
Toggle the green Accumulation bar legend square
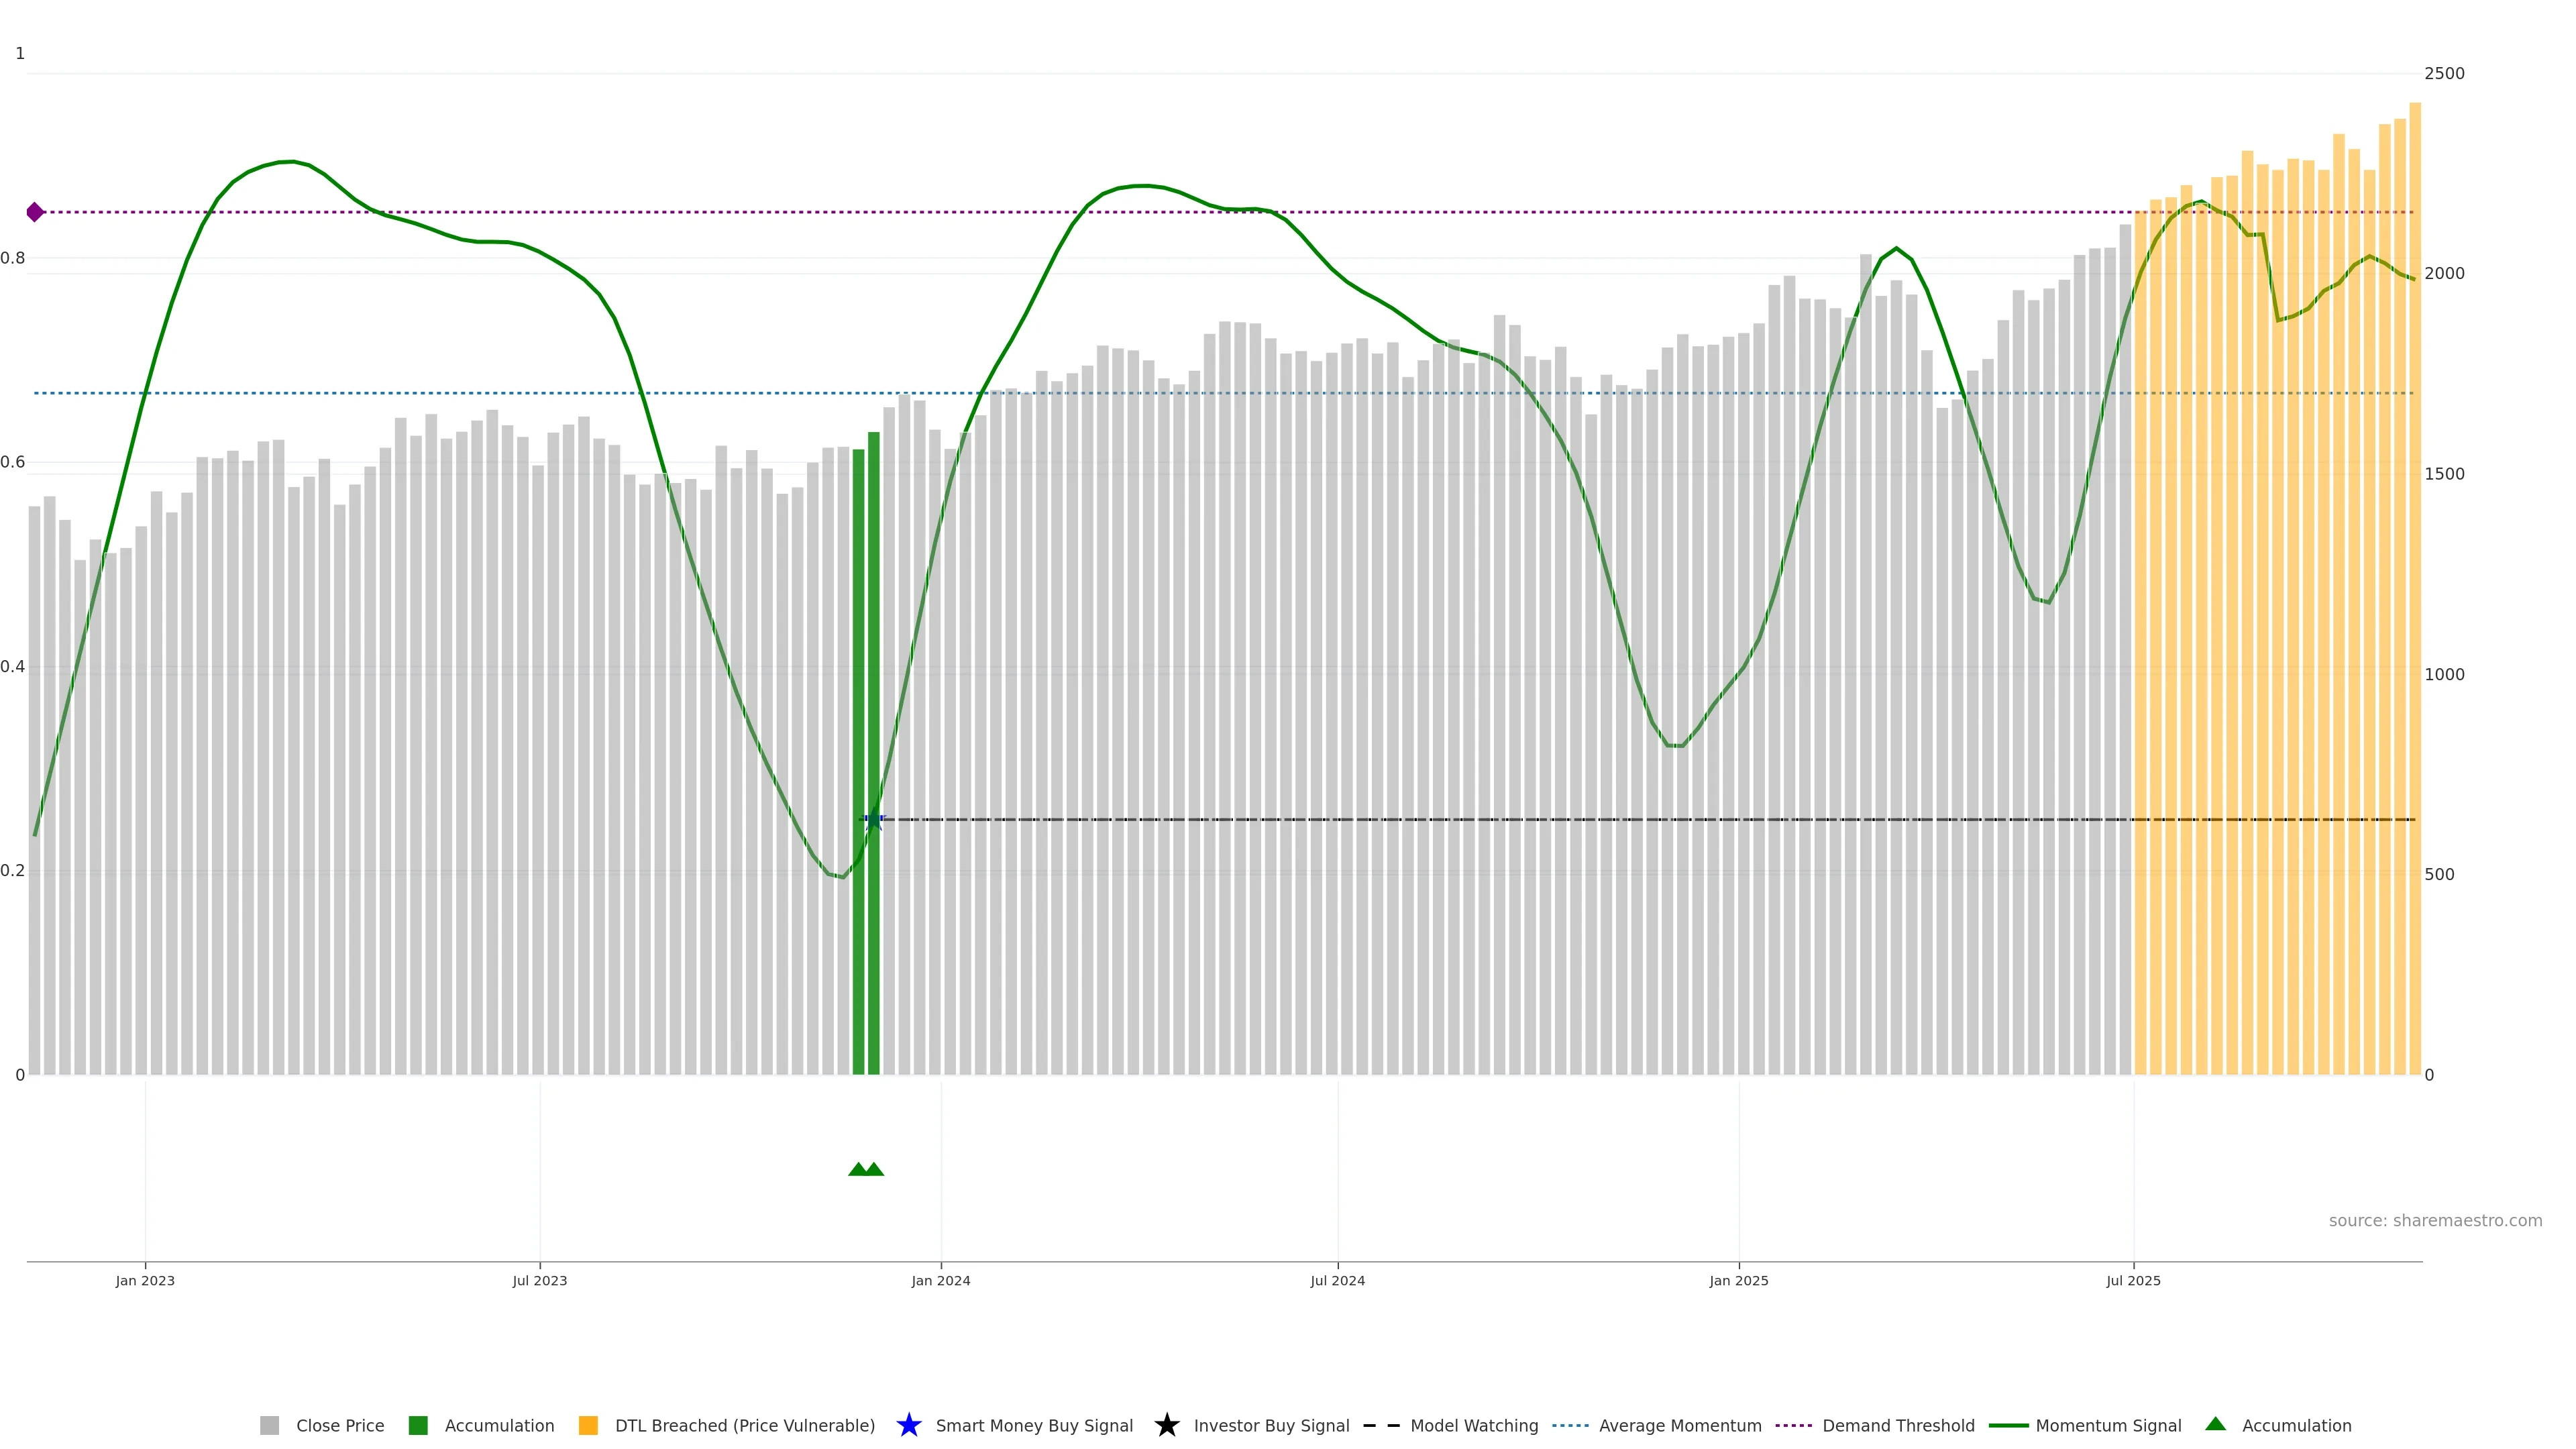tap(418, 1425)
